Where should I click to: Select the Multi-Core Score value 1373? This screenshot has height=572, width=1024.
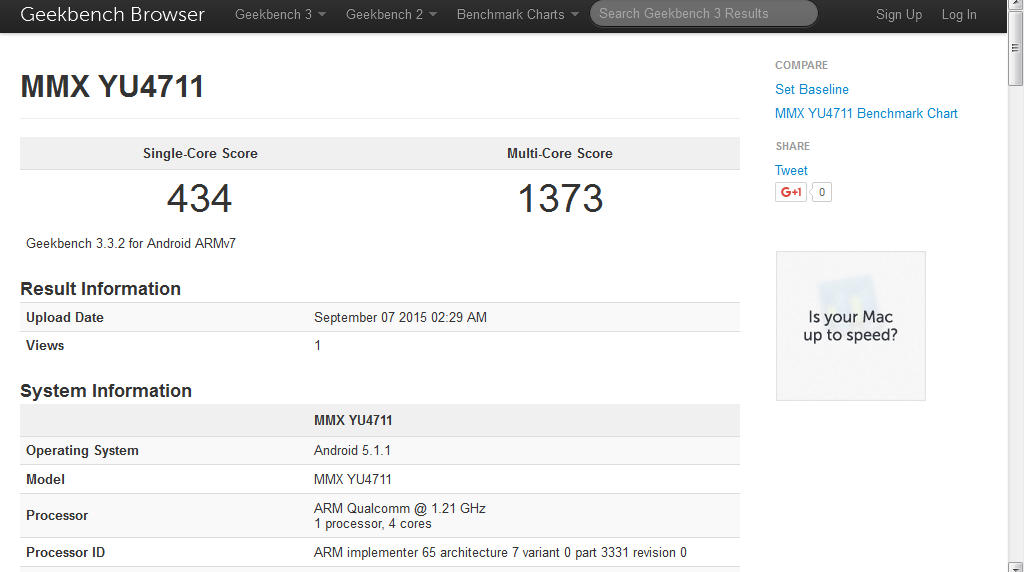[560, 199]
